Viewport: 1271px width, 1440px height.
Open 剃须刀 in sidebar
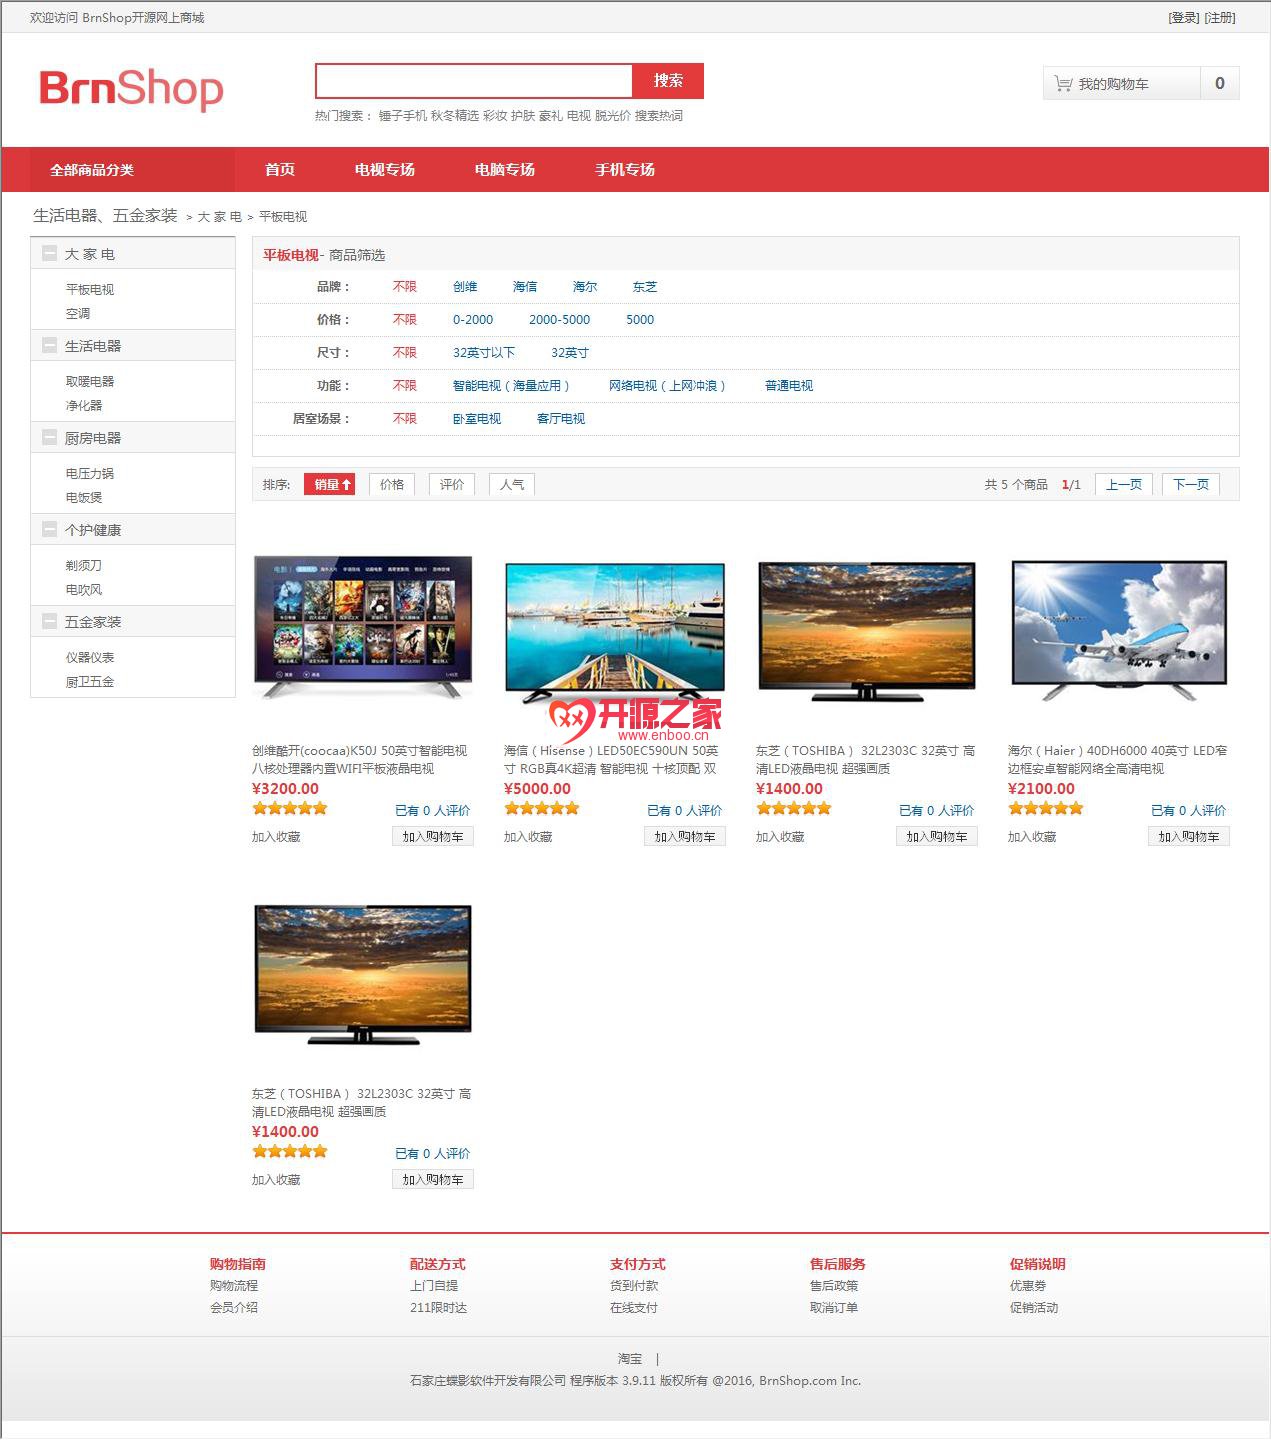pos(84,566)
